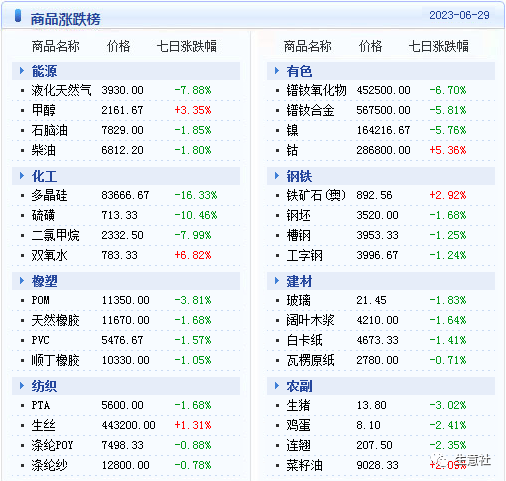The height and width of the screenshot is (481, 506).
Task: Select 柴油 commodity name
Action: pos(43,150)
